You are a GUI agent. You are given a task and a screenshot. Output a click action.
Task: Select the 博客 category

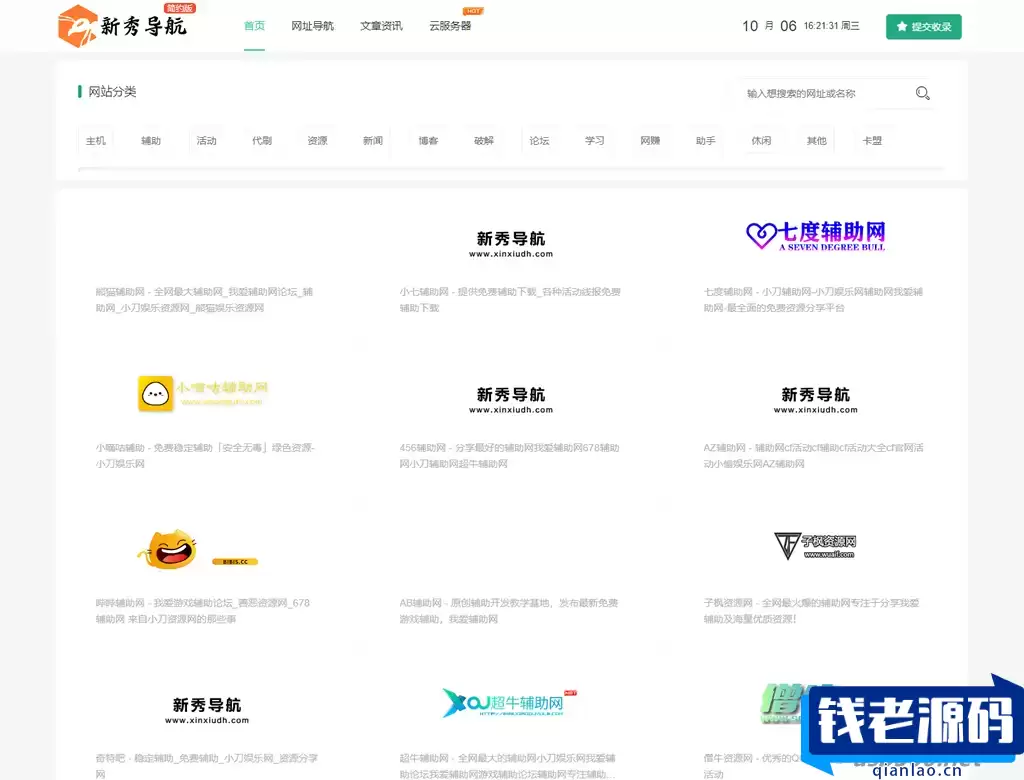coord(428,140)
